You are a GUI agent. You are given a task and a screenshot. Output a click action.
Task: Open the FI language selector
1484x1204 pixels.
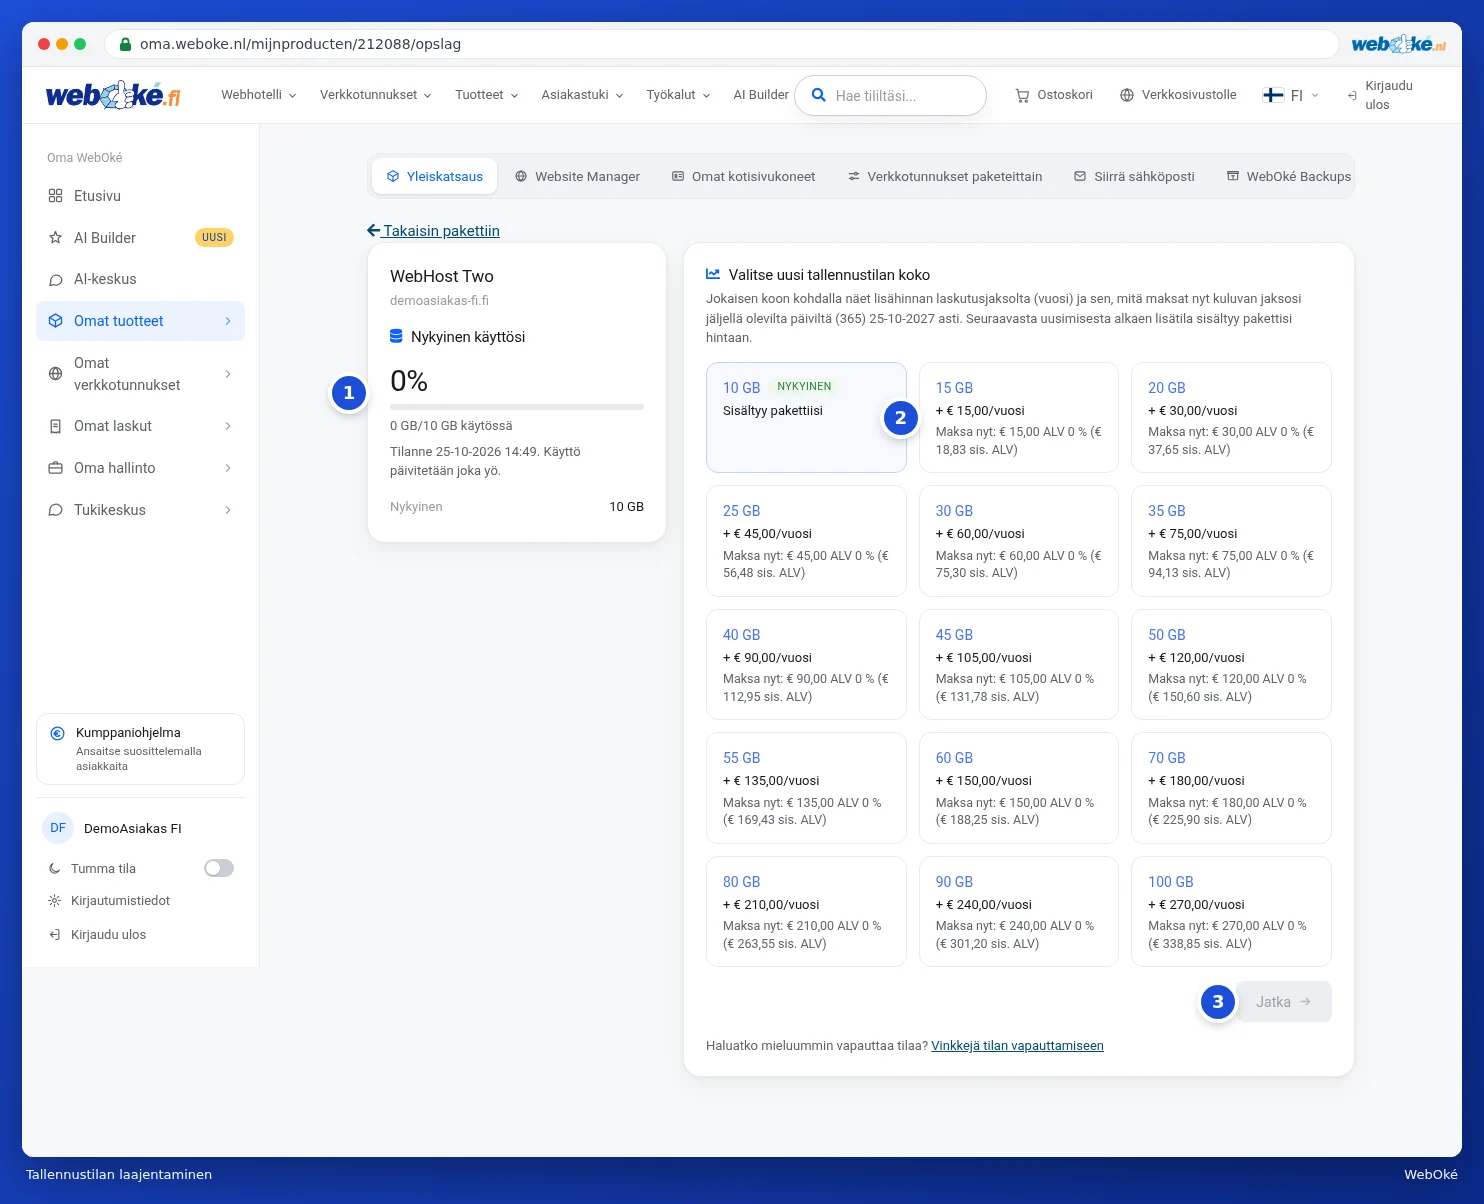click(1291, 95)
